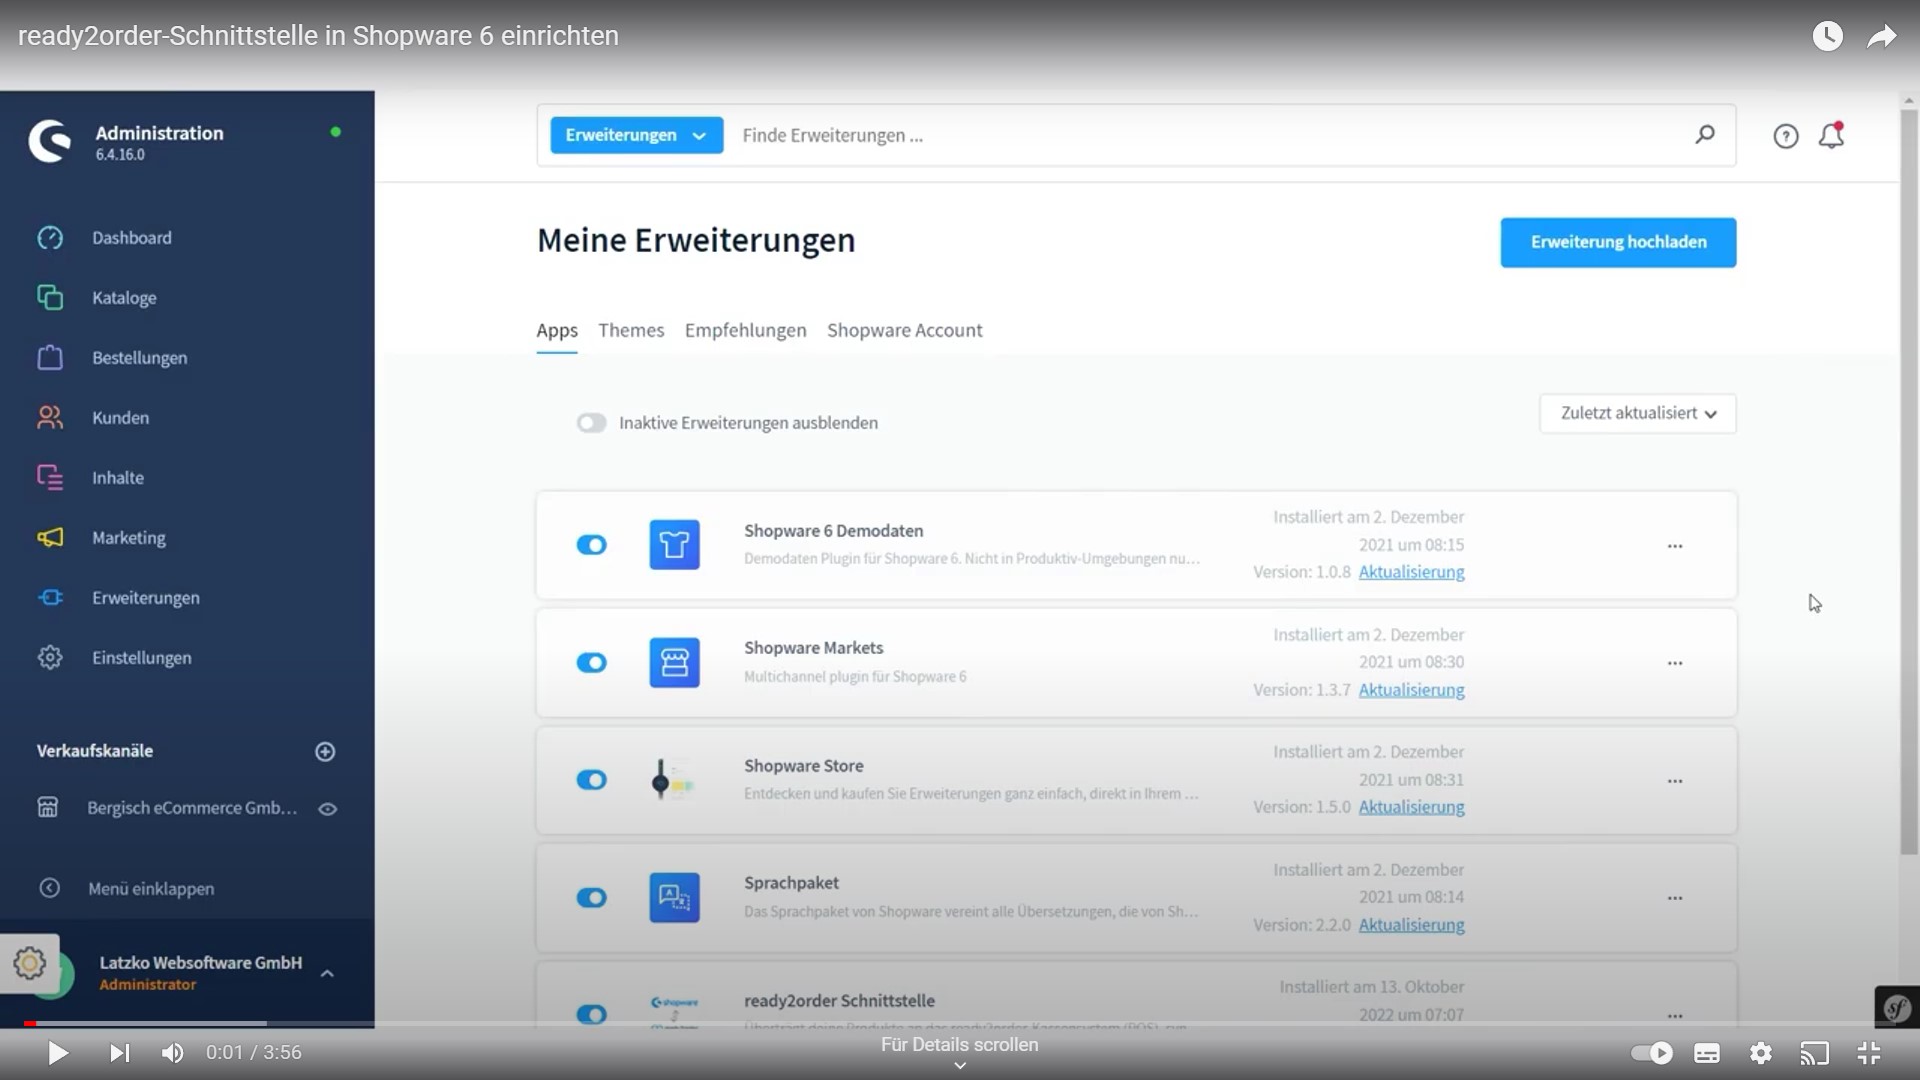Click Aktualisierung link for Sprachpaket
This screenshot has width=1920, height=1080.
click(1411, 925)
